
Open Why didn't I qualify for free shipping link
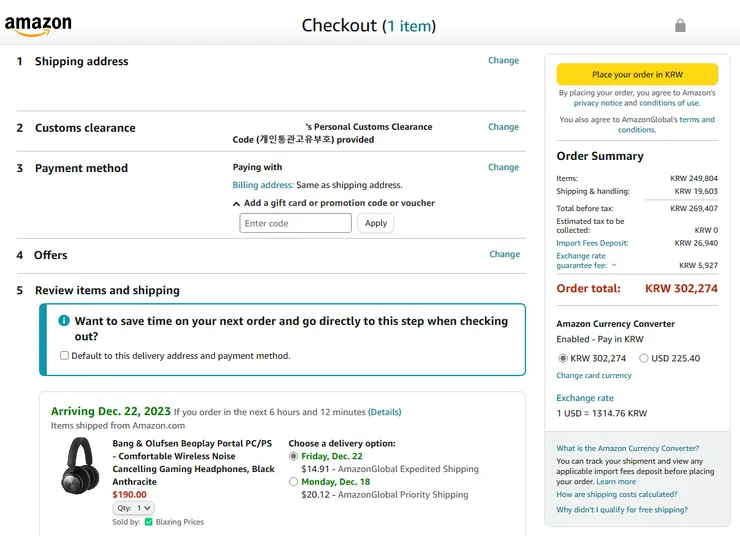pos(622,510)
